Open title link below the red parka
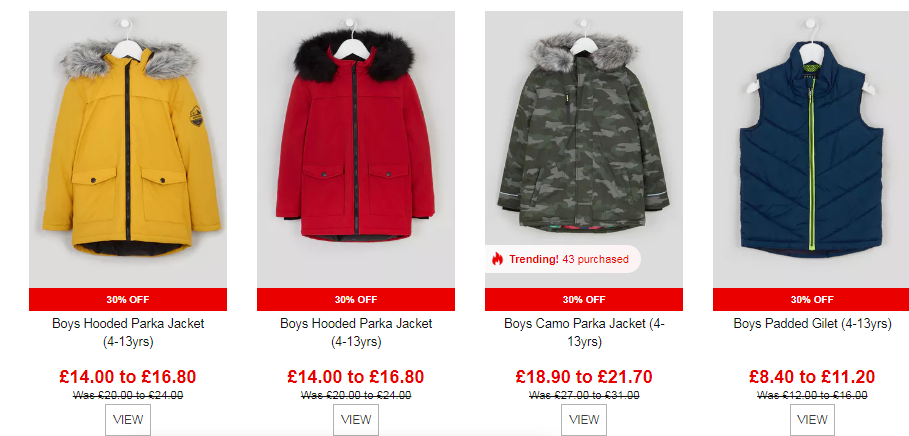Screen dimensions: 909x436 (356, 333)
